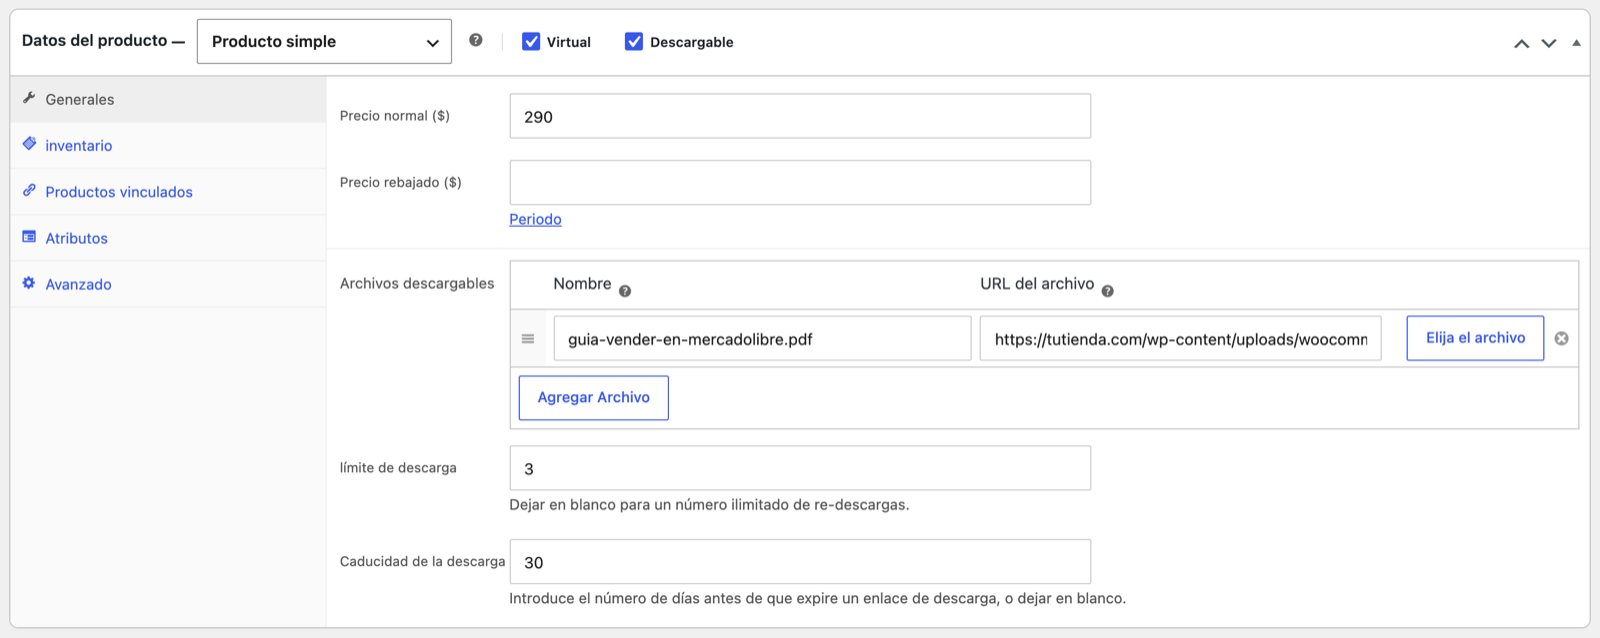Click the wrench icon beside Generales
Viewport: 1600px width, 638px height.
pos(29,98)
